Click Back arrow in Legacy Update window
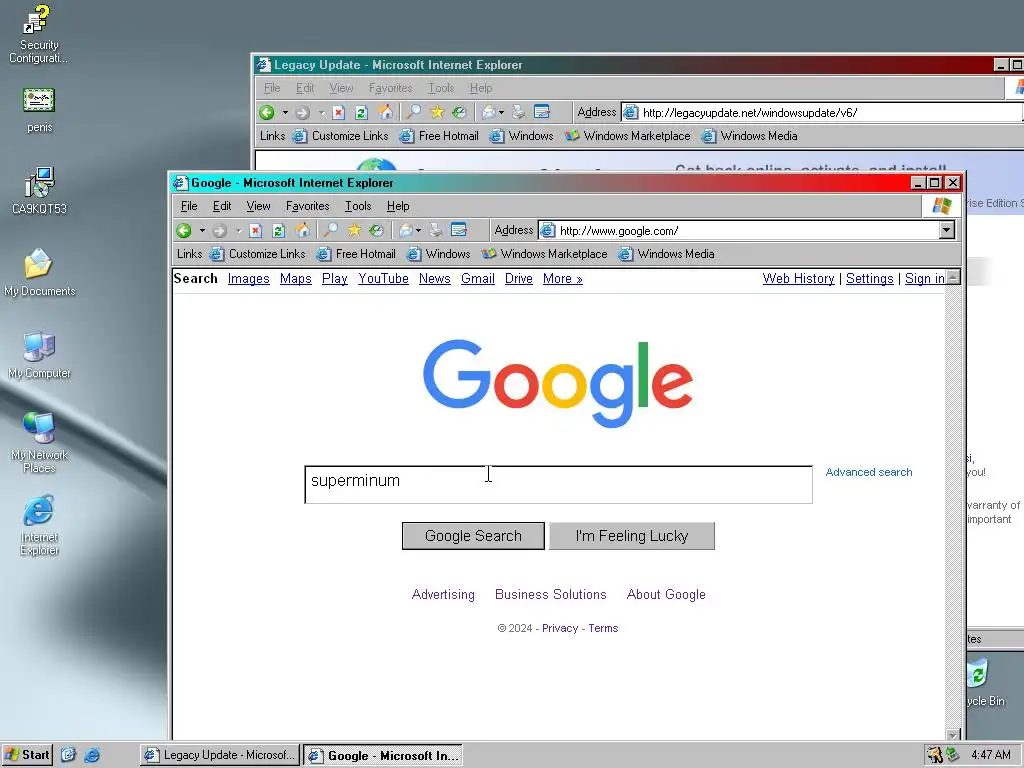 coord(266,112)
